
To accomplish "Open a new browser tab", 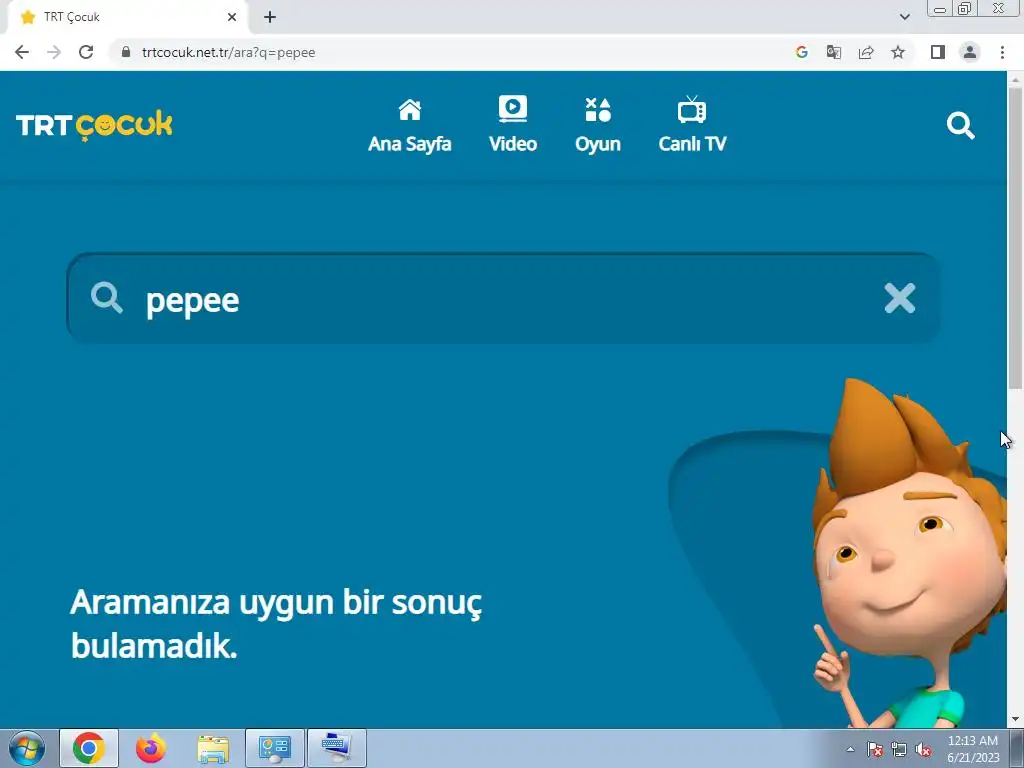I will point(270,17).
